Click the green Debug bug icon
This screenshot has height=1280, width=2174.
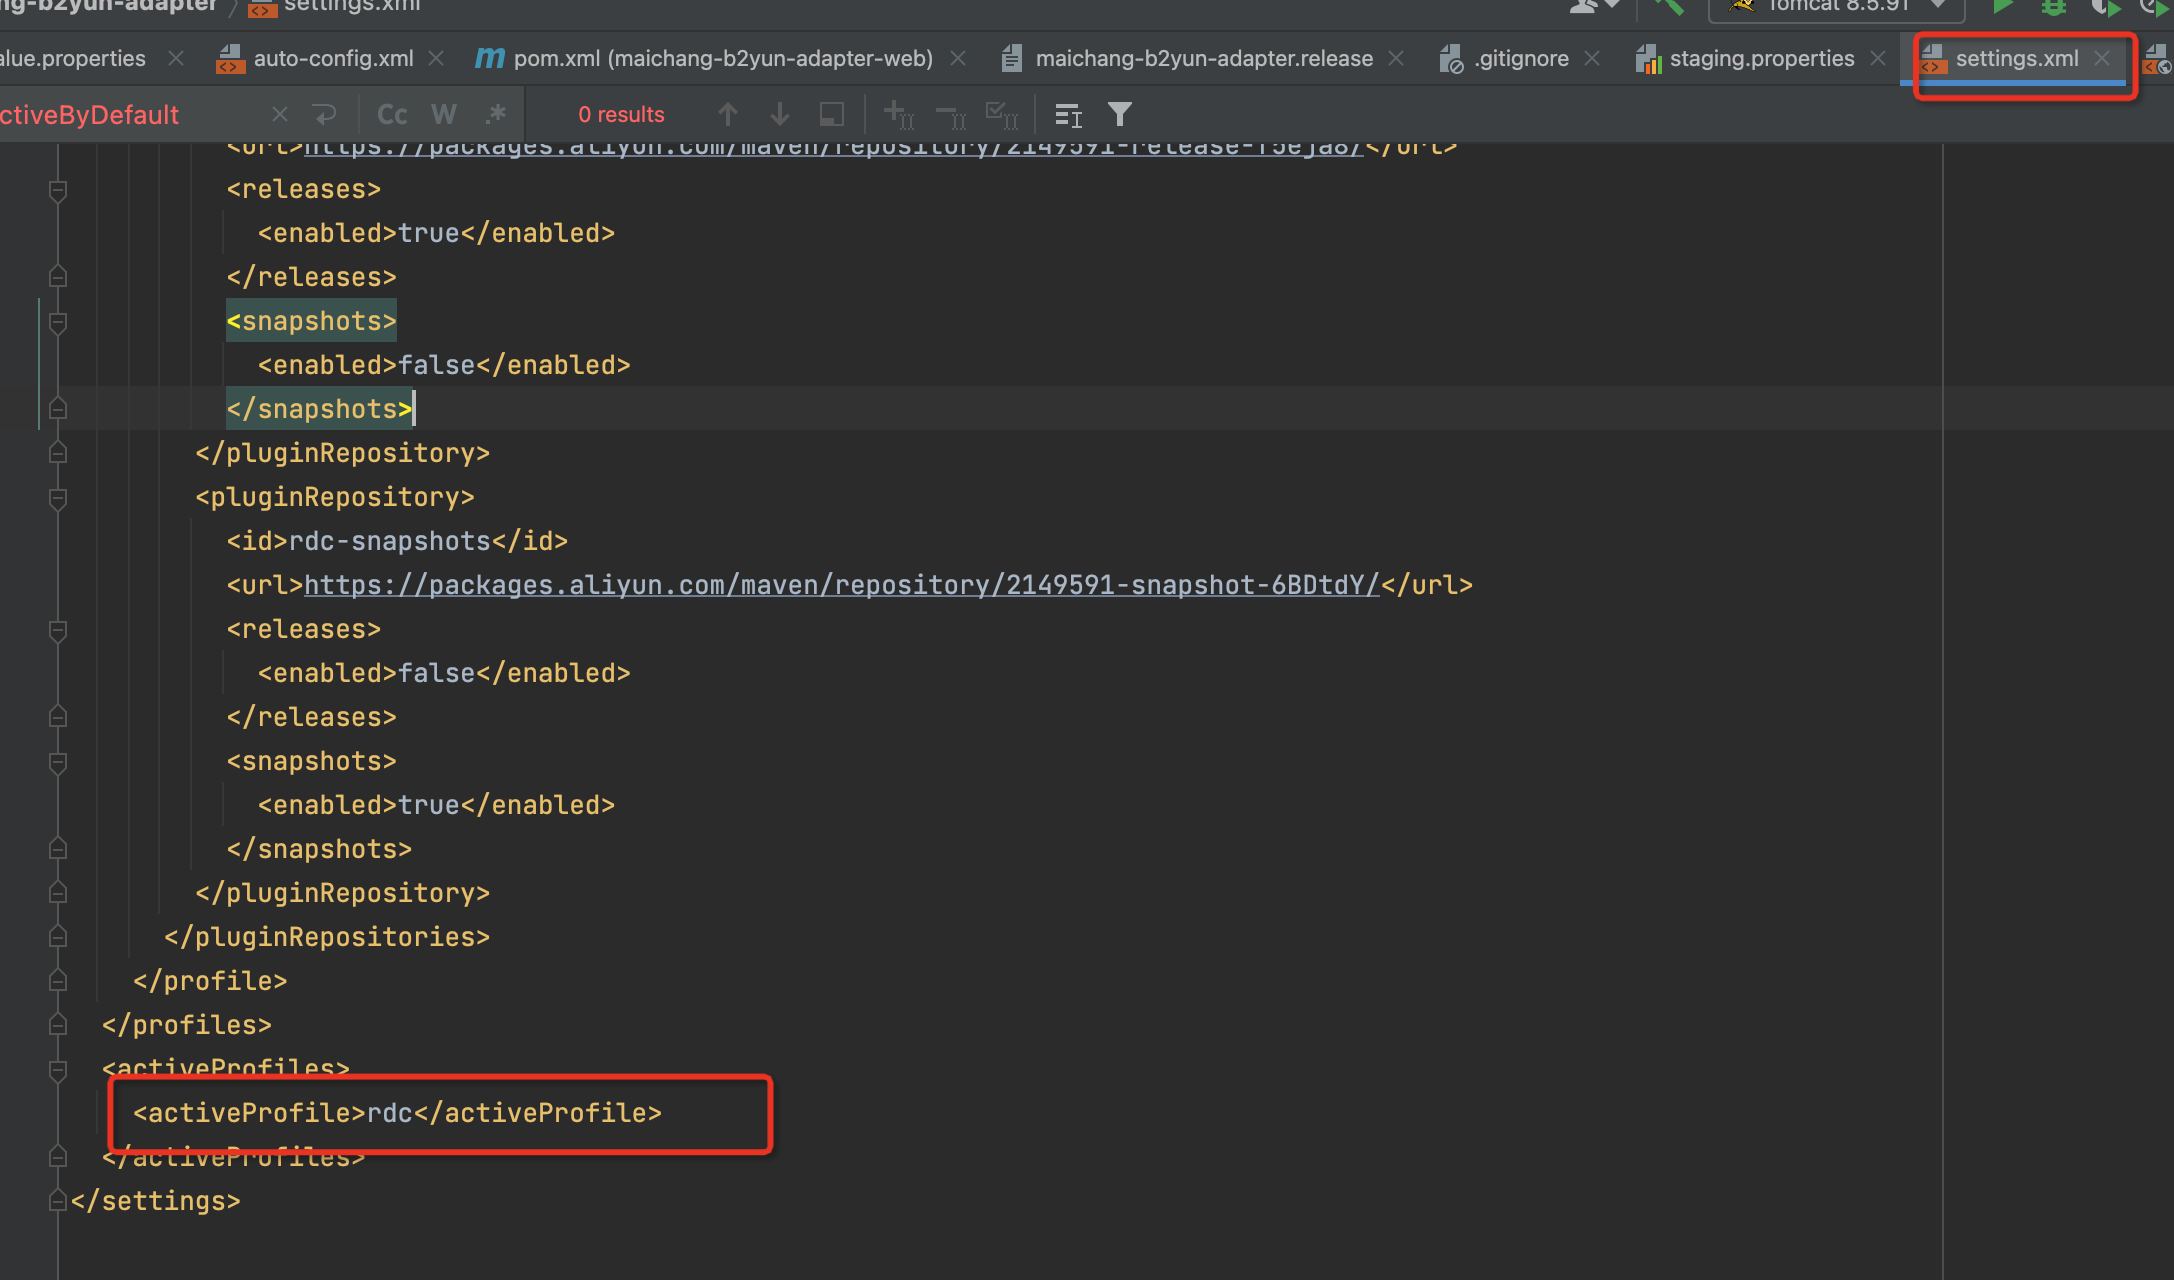click(x=2054, y=6)
